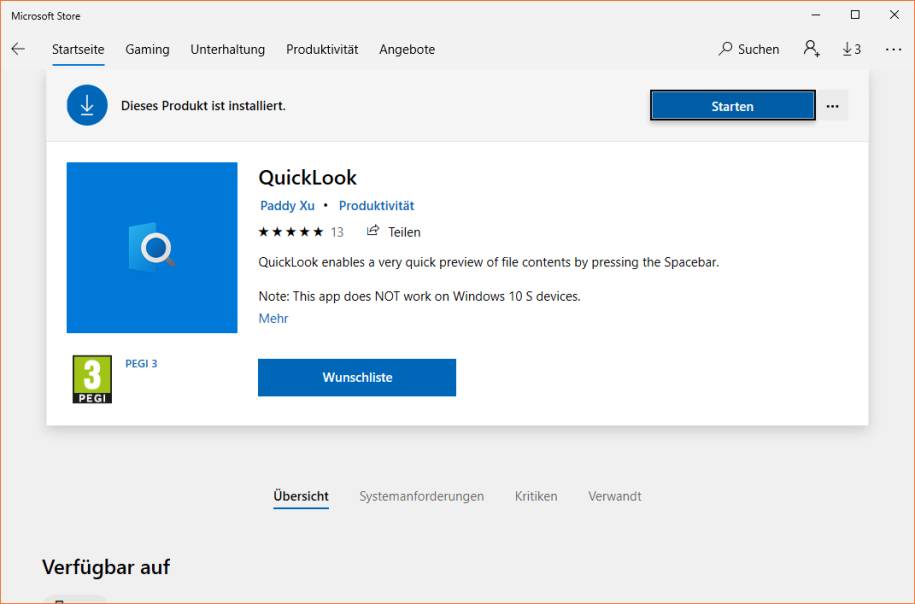Select the Unterhaltung menu item
The height and width of the screenshot is (604, 915).
coord(227,49)
